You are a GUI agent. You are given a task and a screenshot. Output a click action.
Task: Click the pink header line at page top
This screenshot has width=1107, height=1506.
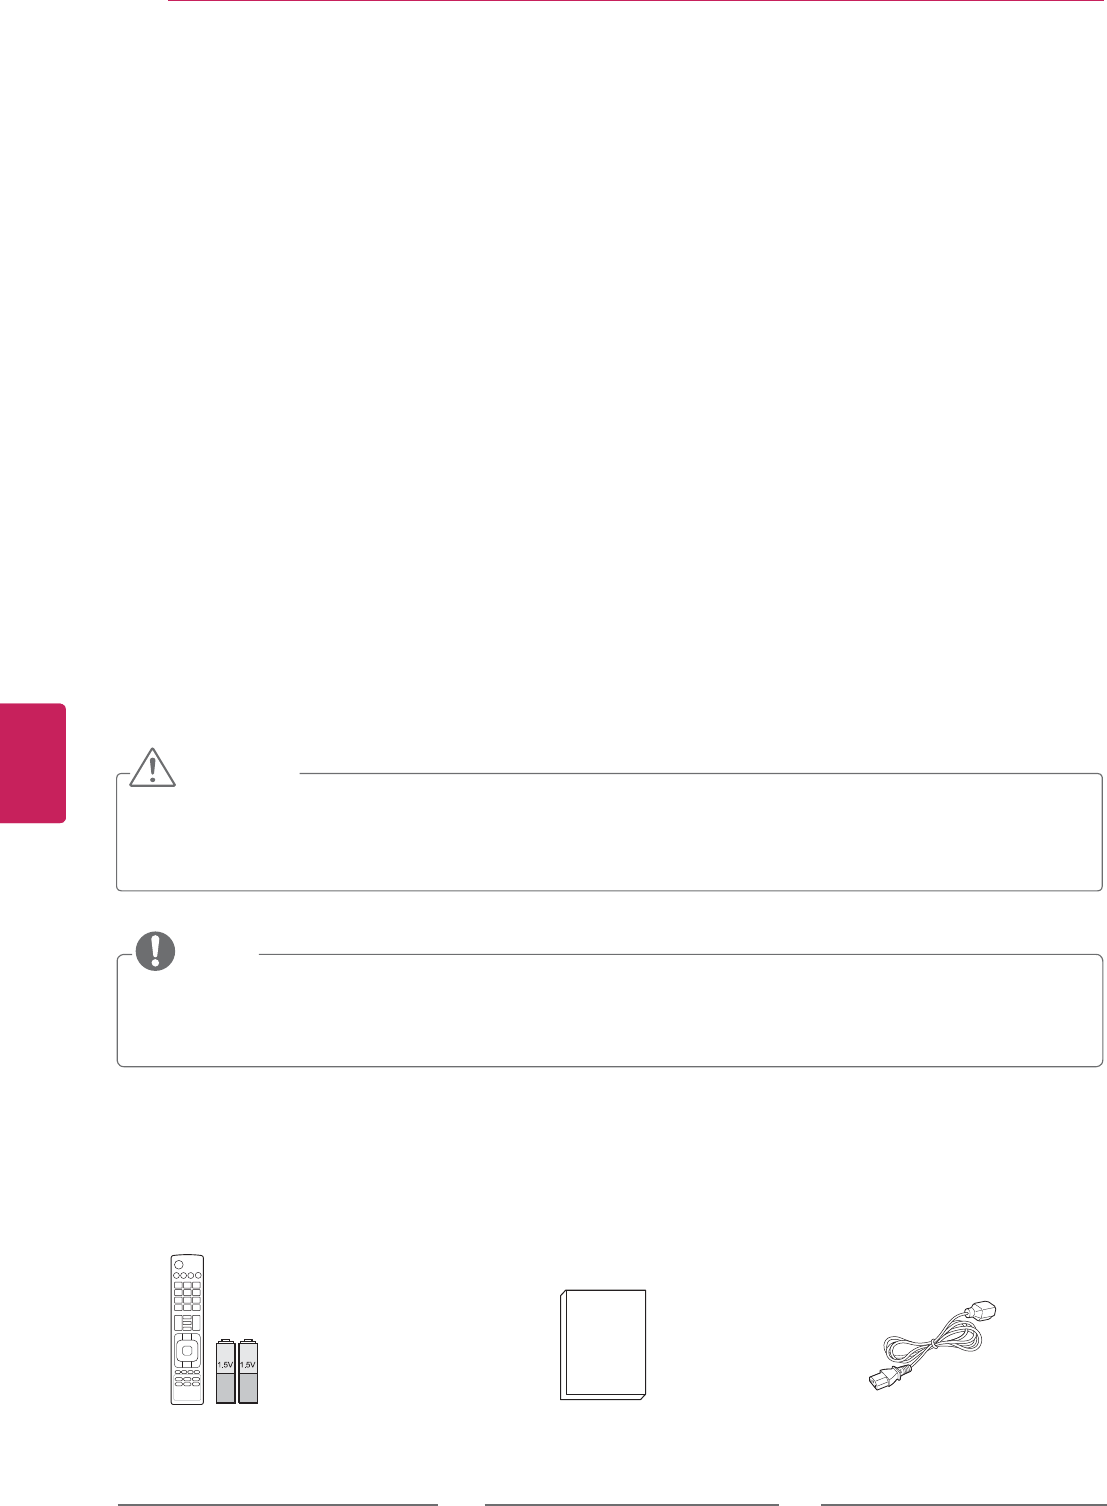point(636,1)
